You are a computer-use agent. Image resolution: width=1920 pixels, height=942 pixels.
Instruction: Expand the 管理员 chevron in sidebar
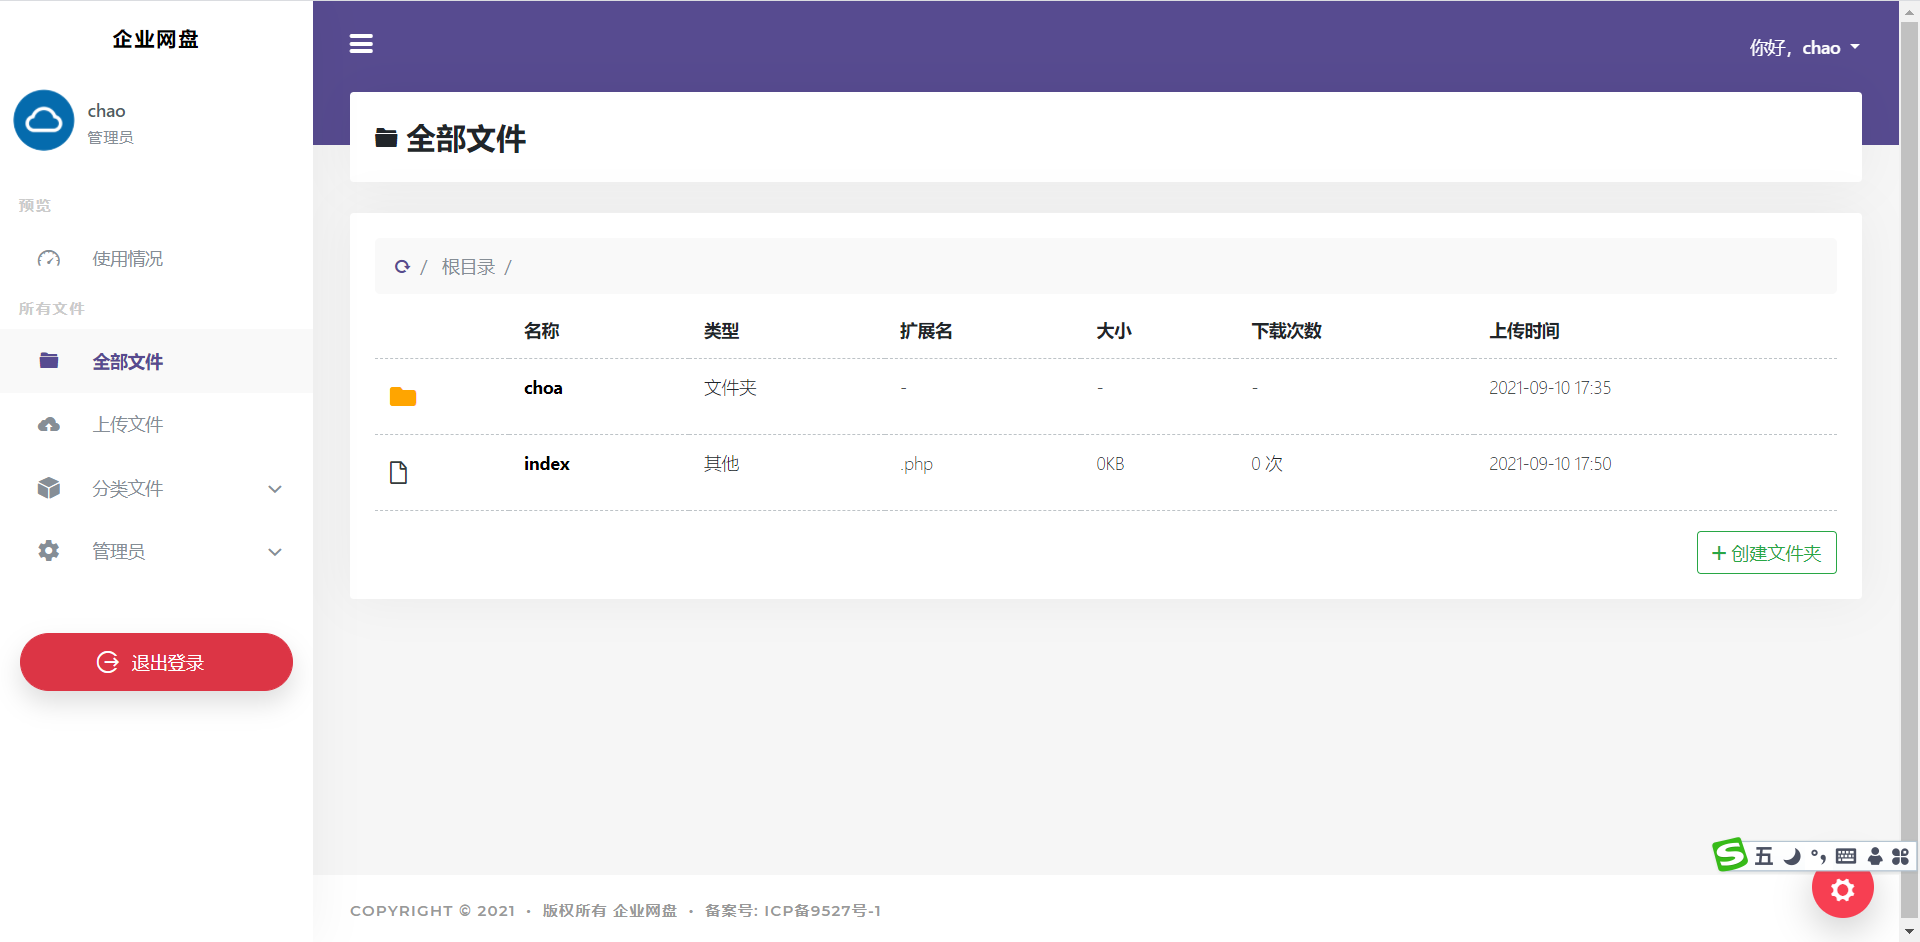click(x=275, y=552)
